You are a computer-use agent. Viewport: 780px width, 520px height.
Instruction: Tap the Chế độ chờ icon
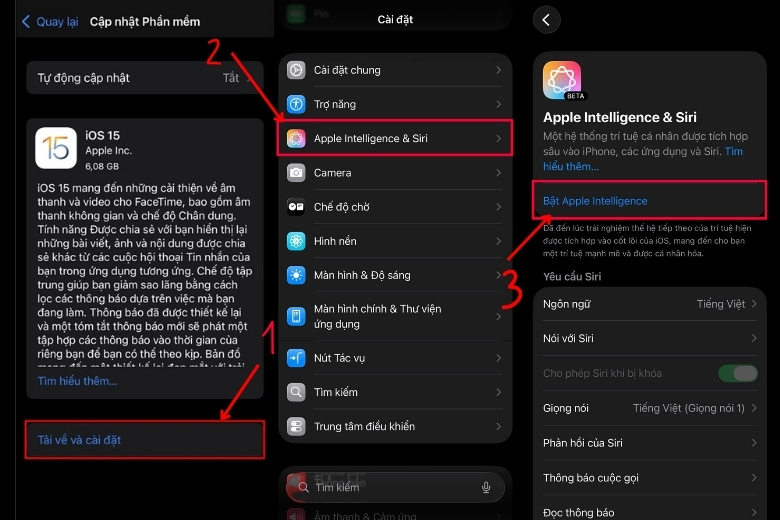pos(296,207)
